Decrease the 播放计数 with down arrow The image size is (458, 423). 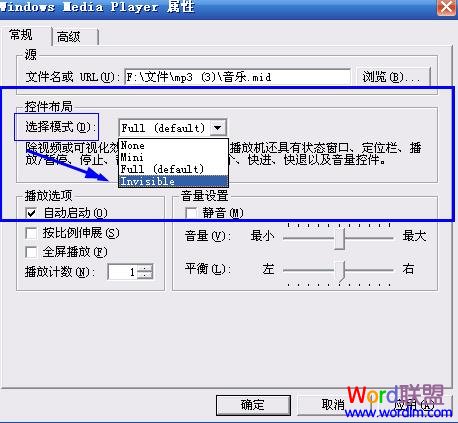point(145,276)
